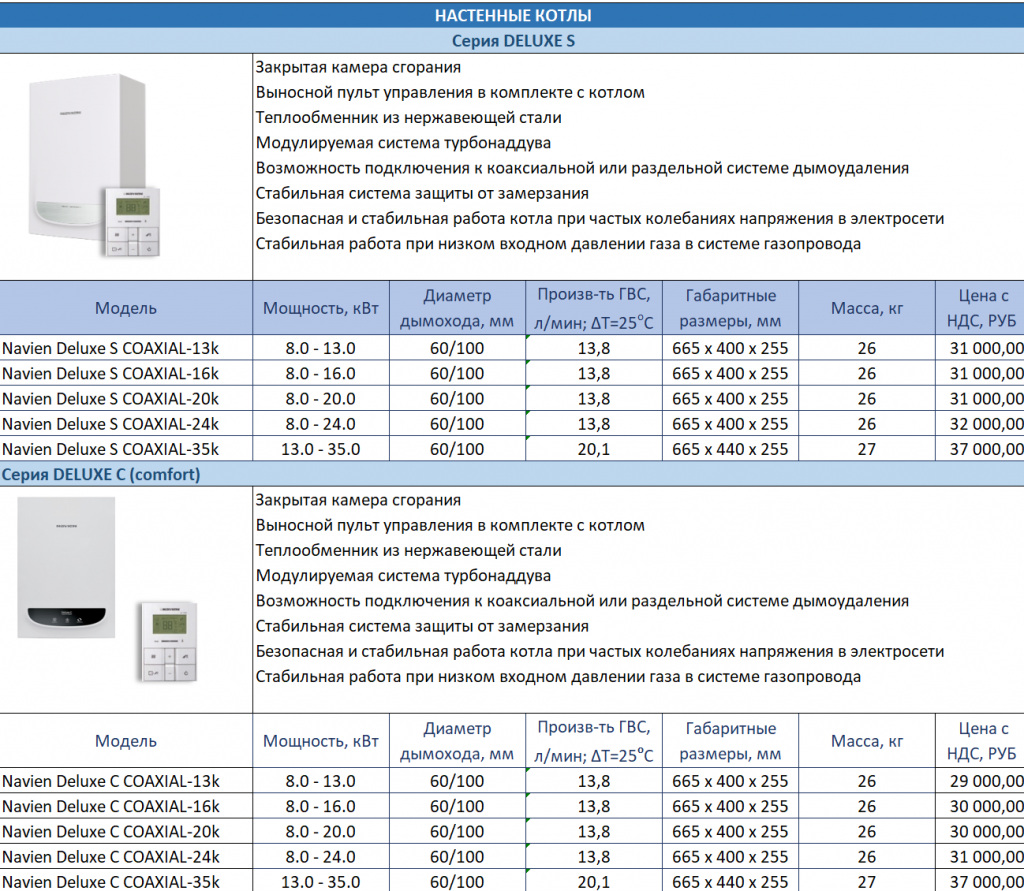Select 'Произв-ть ГВС' header in the Deluxe S table
This screenshot has height=891, width=1024.
pos(594,308)
